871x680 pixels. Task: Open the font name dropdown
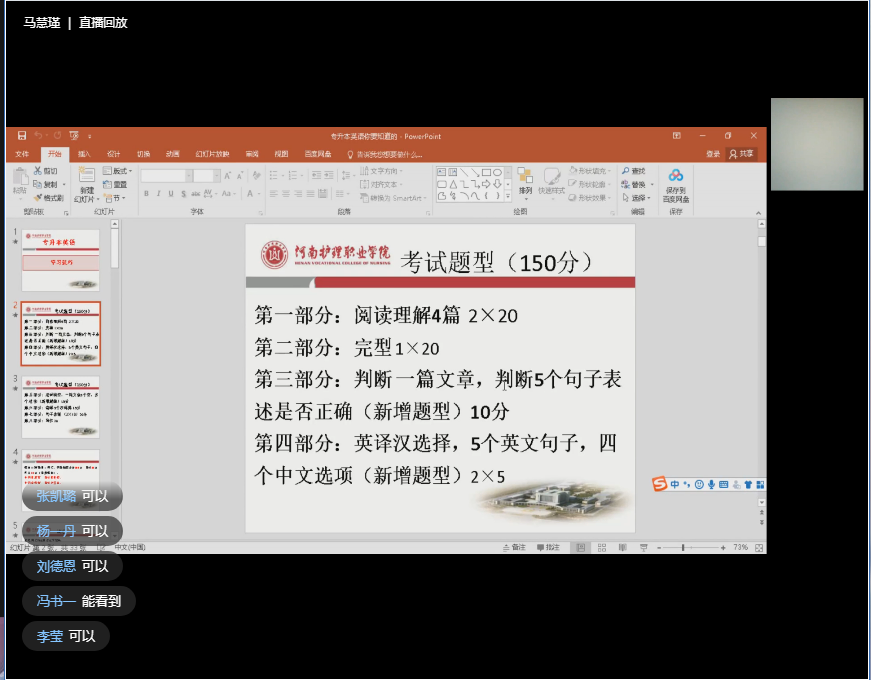pos(187,176)
